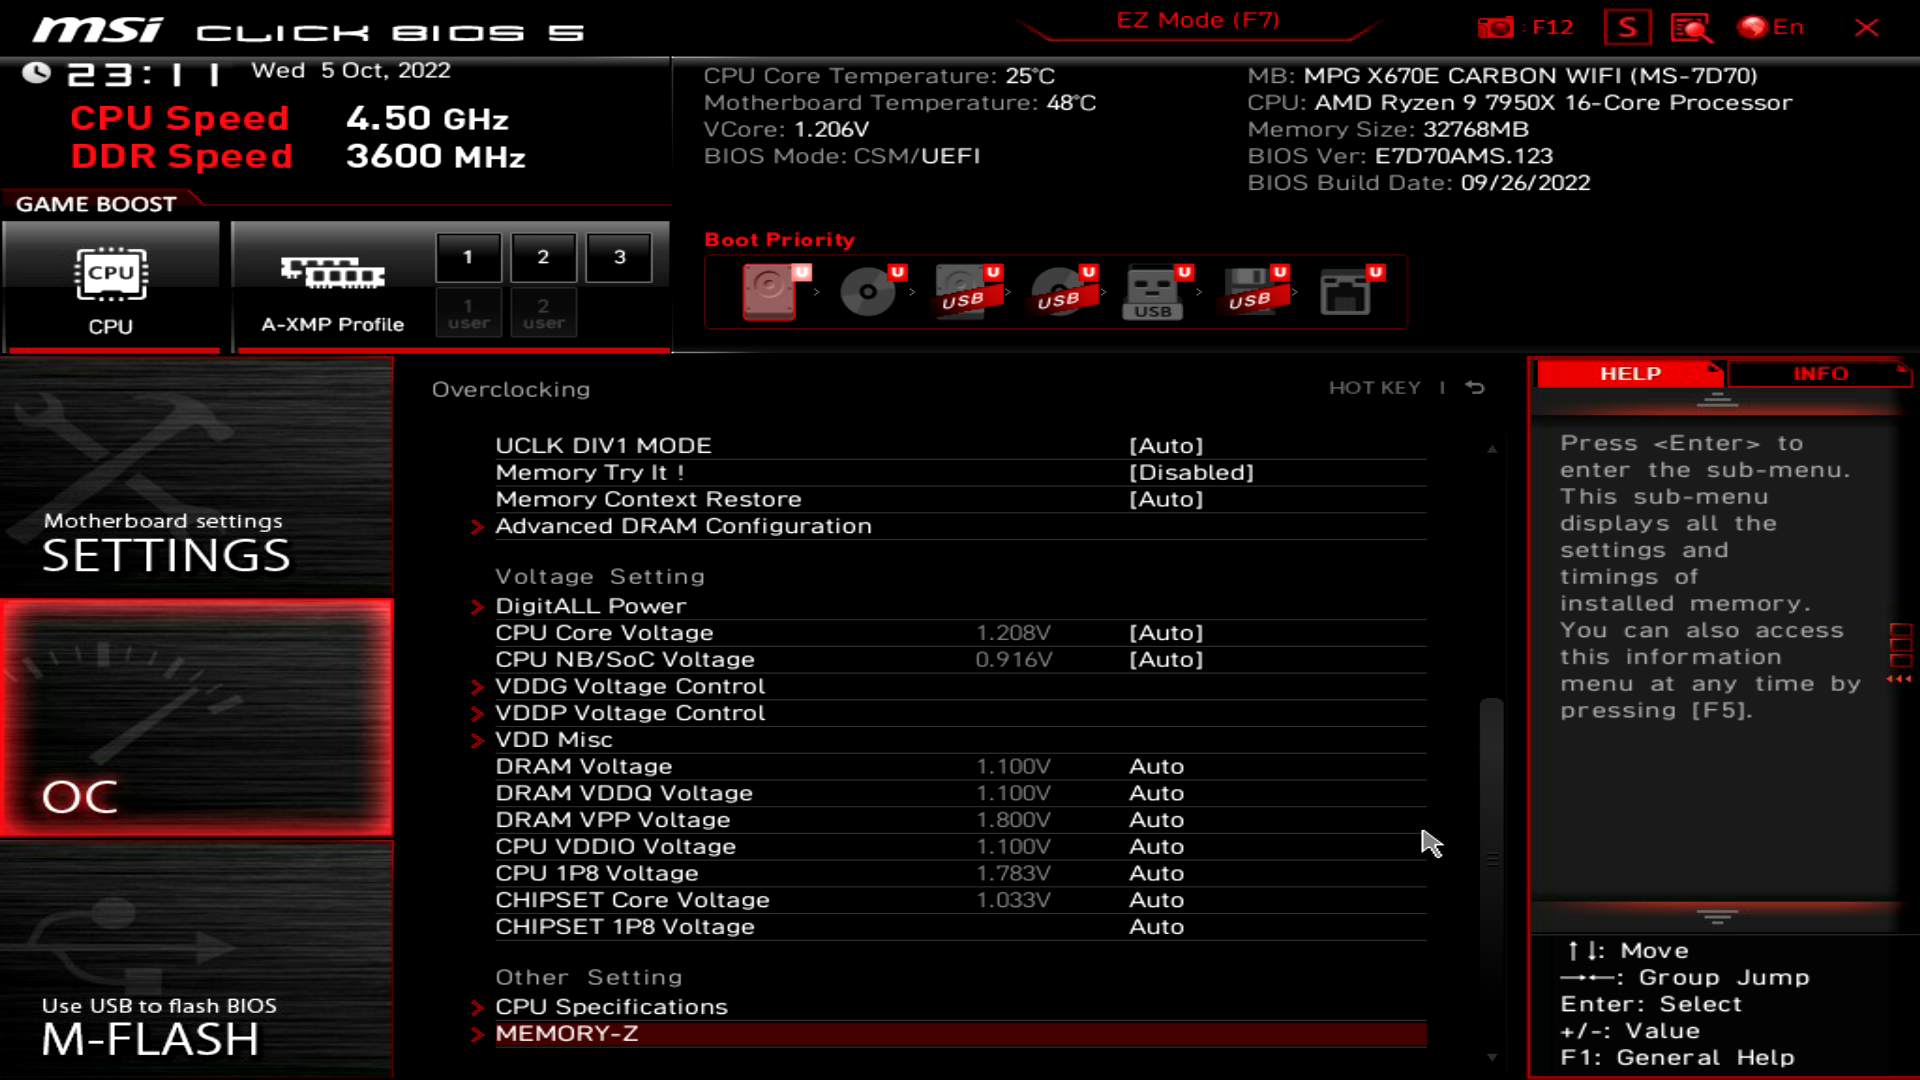Select EZ Mode (F7) toggle icon

tap(1197, 18)
